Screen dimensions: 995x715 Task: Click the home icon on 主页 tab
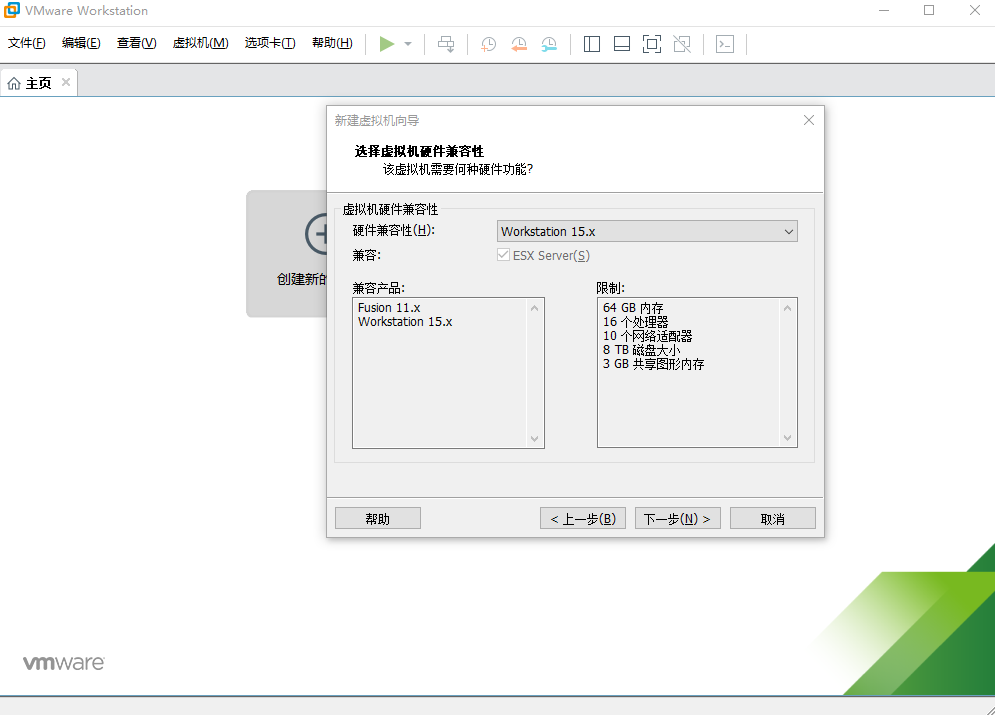[x=14, y=83]
